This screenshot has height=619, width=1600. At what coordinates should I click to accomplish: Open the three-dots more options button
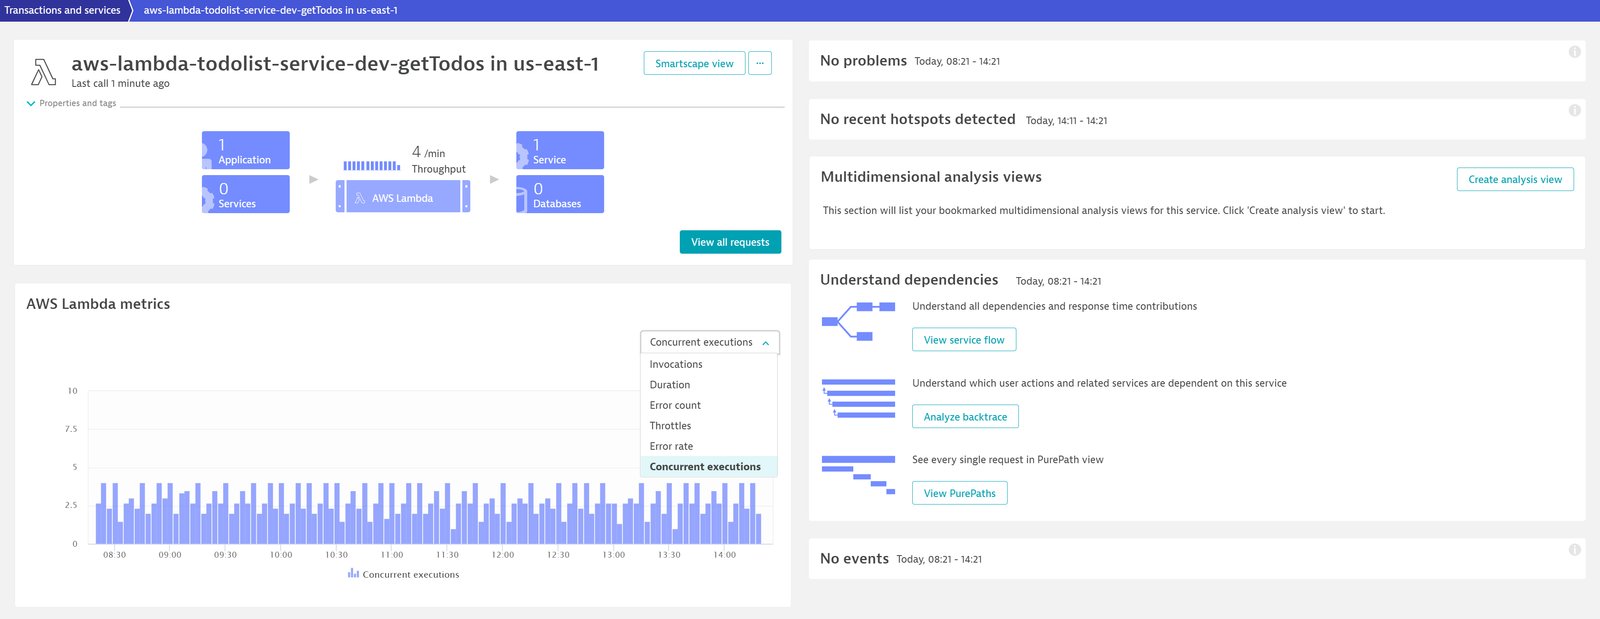[x=760, y=63]
